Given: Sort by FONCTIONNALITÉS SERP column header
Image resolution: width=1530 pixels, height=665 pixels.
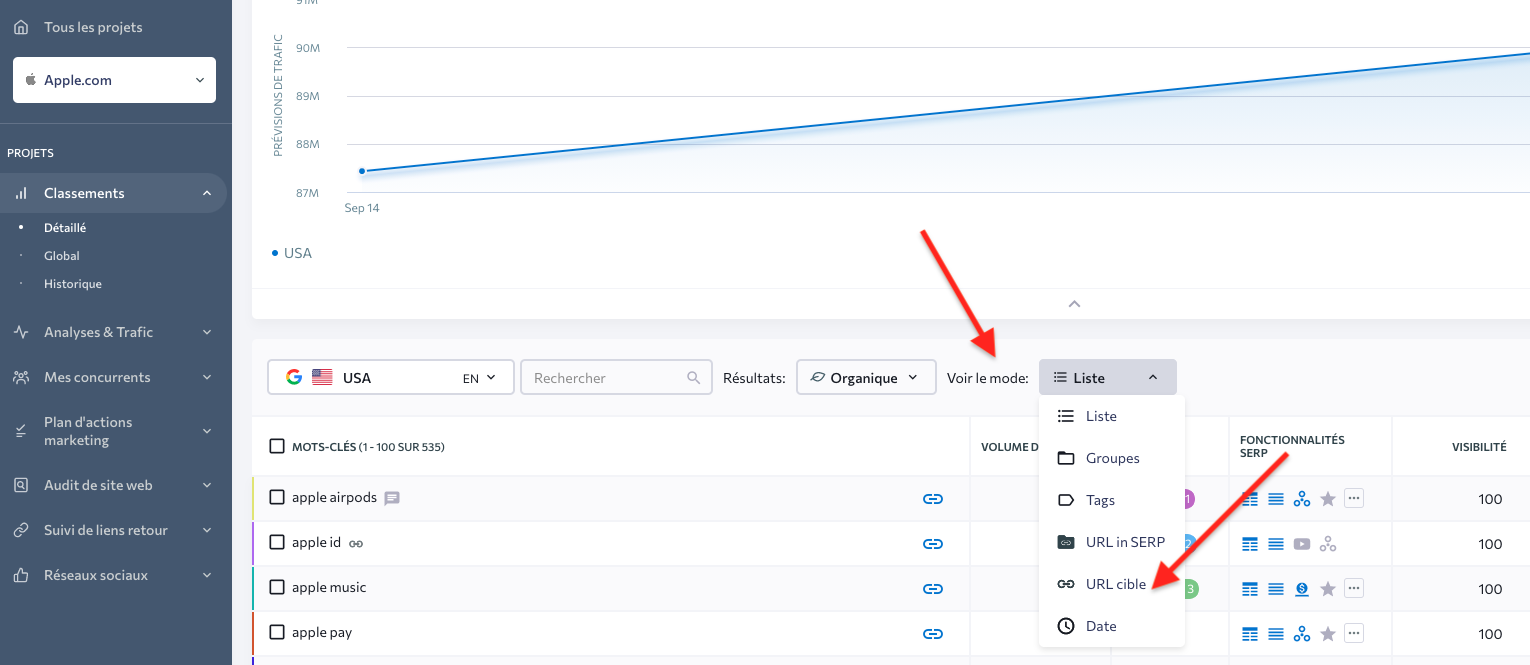Looking at the screenshot, I should coord(1292,446).
